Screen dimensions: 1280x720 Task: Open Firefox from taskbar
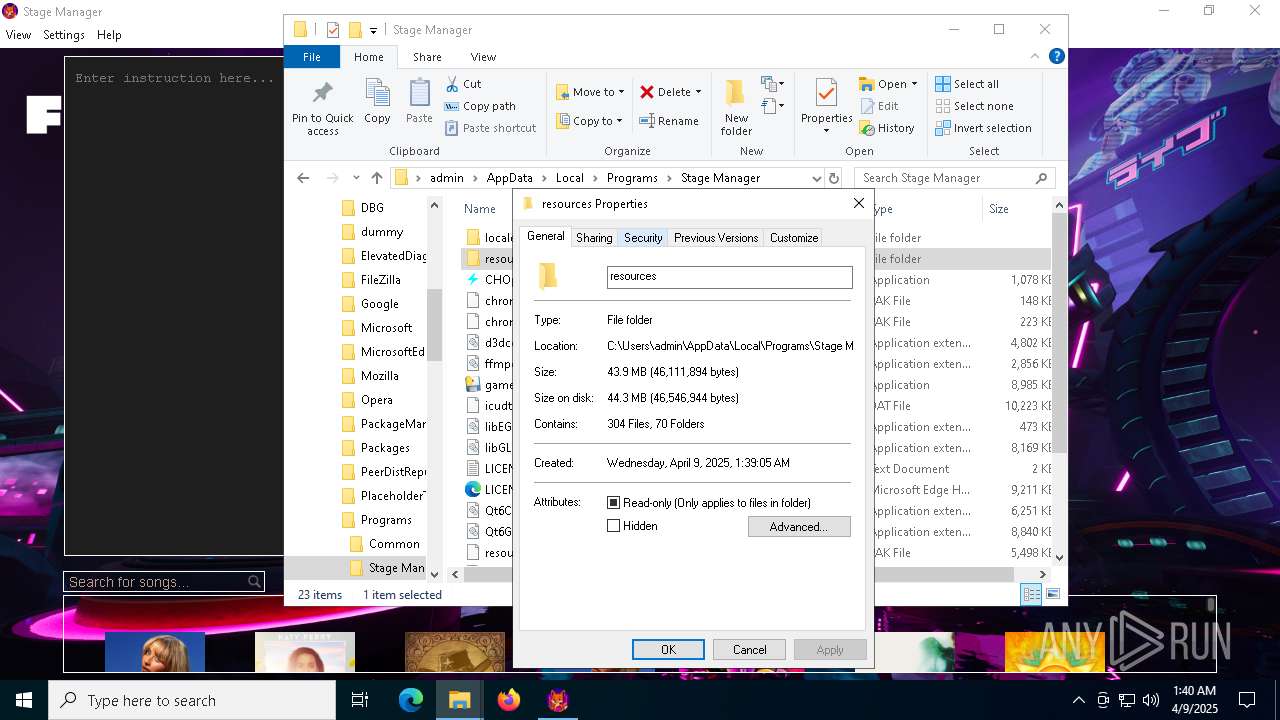[x=509, y=700]
